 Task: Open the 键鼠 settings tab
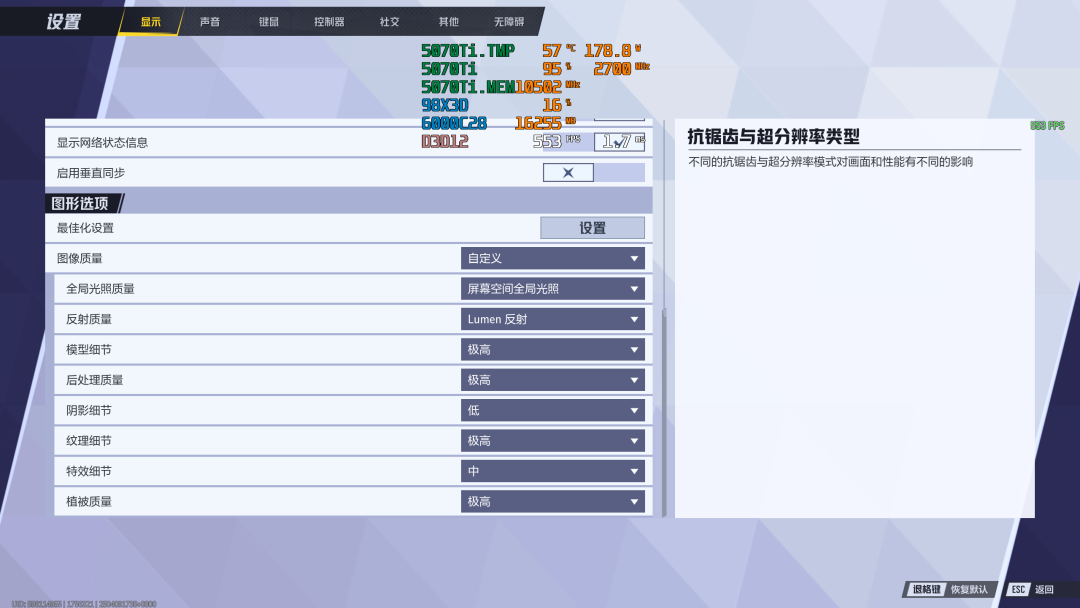point(269,21)
